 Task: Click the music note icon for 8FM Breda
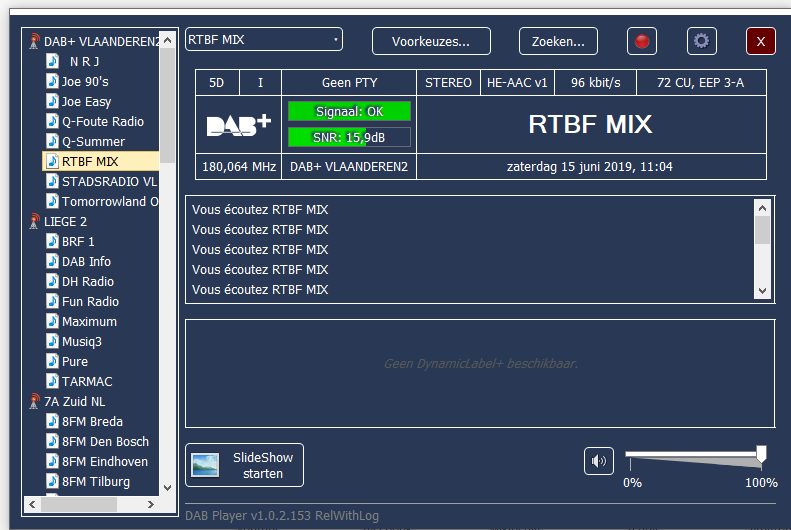point(52,421)
